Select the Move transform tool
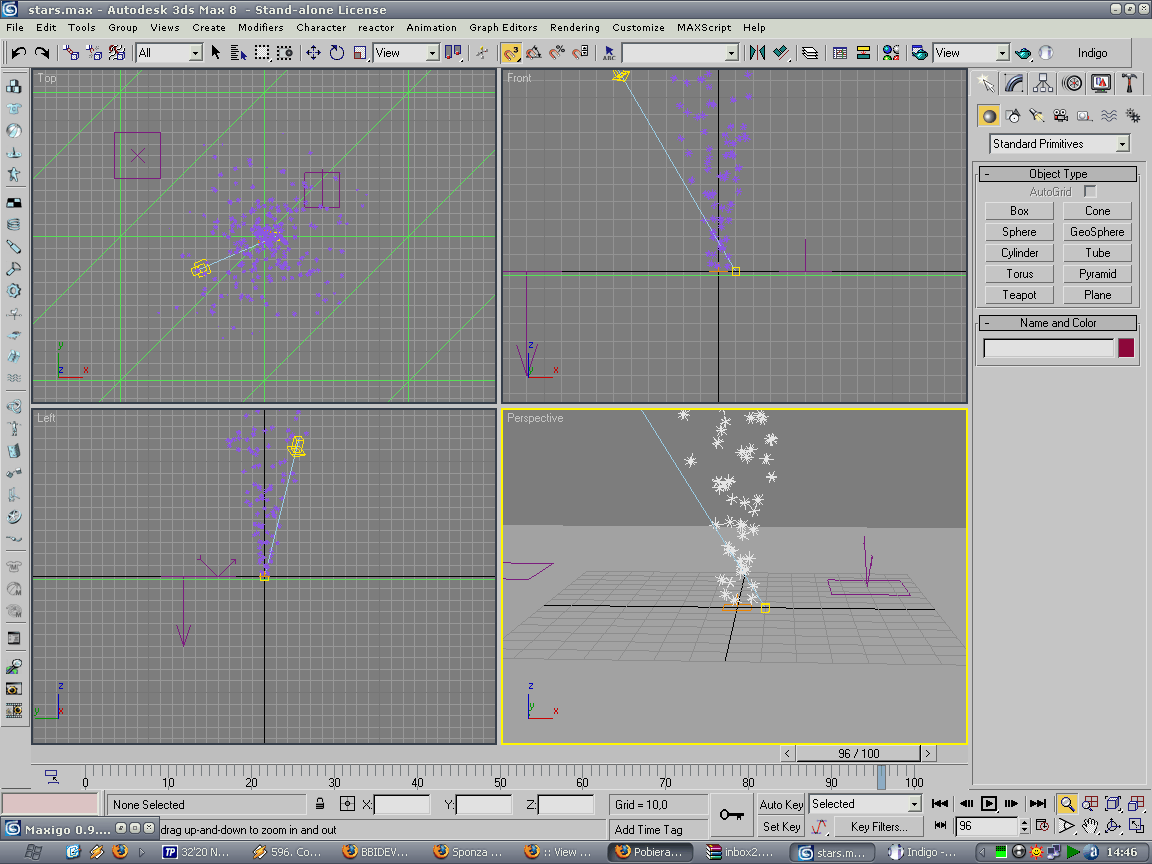This screenshot has width=1152, height=864. click(x=313, y=53)
